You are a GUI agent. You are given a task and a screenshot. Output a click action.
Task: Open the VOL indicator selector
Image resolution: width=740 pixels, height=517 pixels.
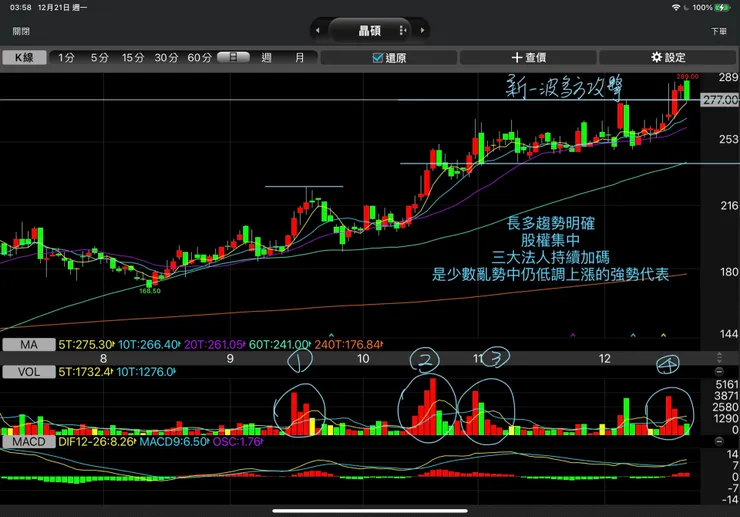[x=29, y=372]
